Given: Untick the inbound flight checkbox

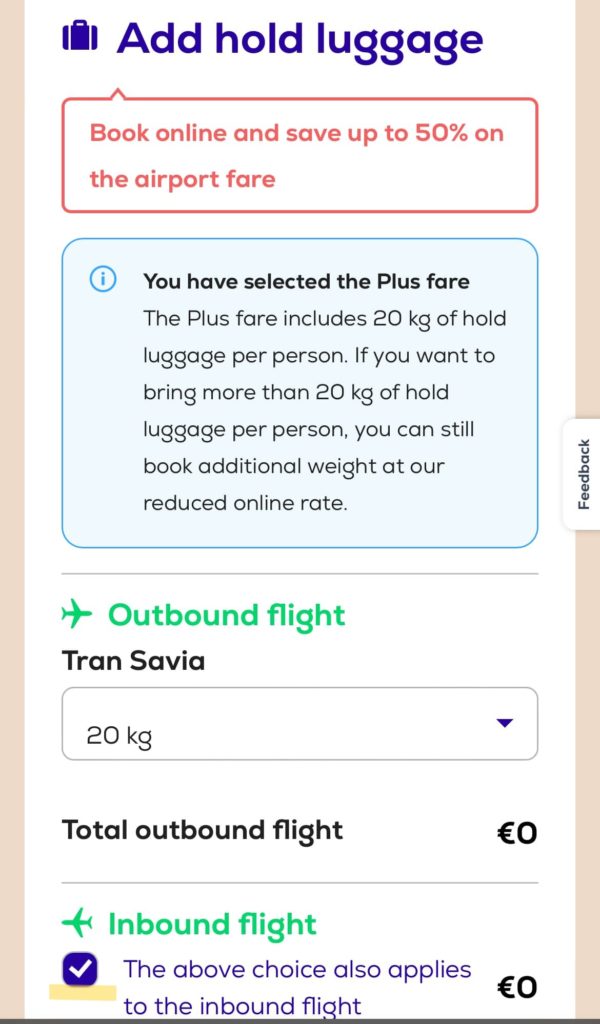Looking at the screenshot, I should (x=79, y=969).
